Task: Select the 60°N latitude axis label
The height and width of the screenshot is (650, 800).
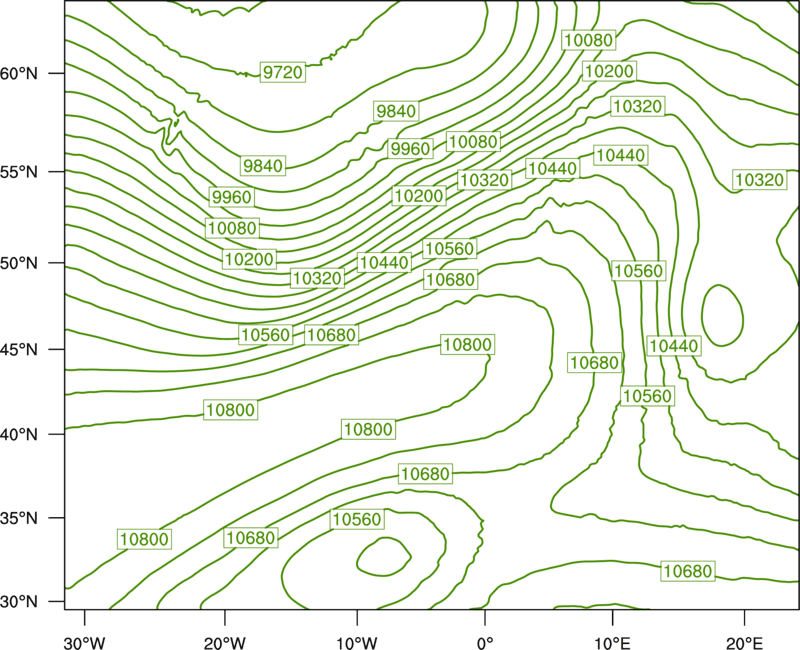Action: coord(19,73)
